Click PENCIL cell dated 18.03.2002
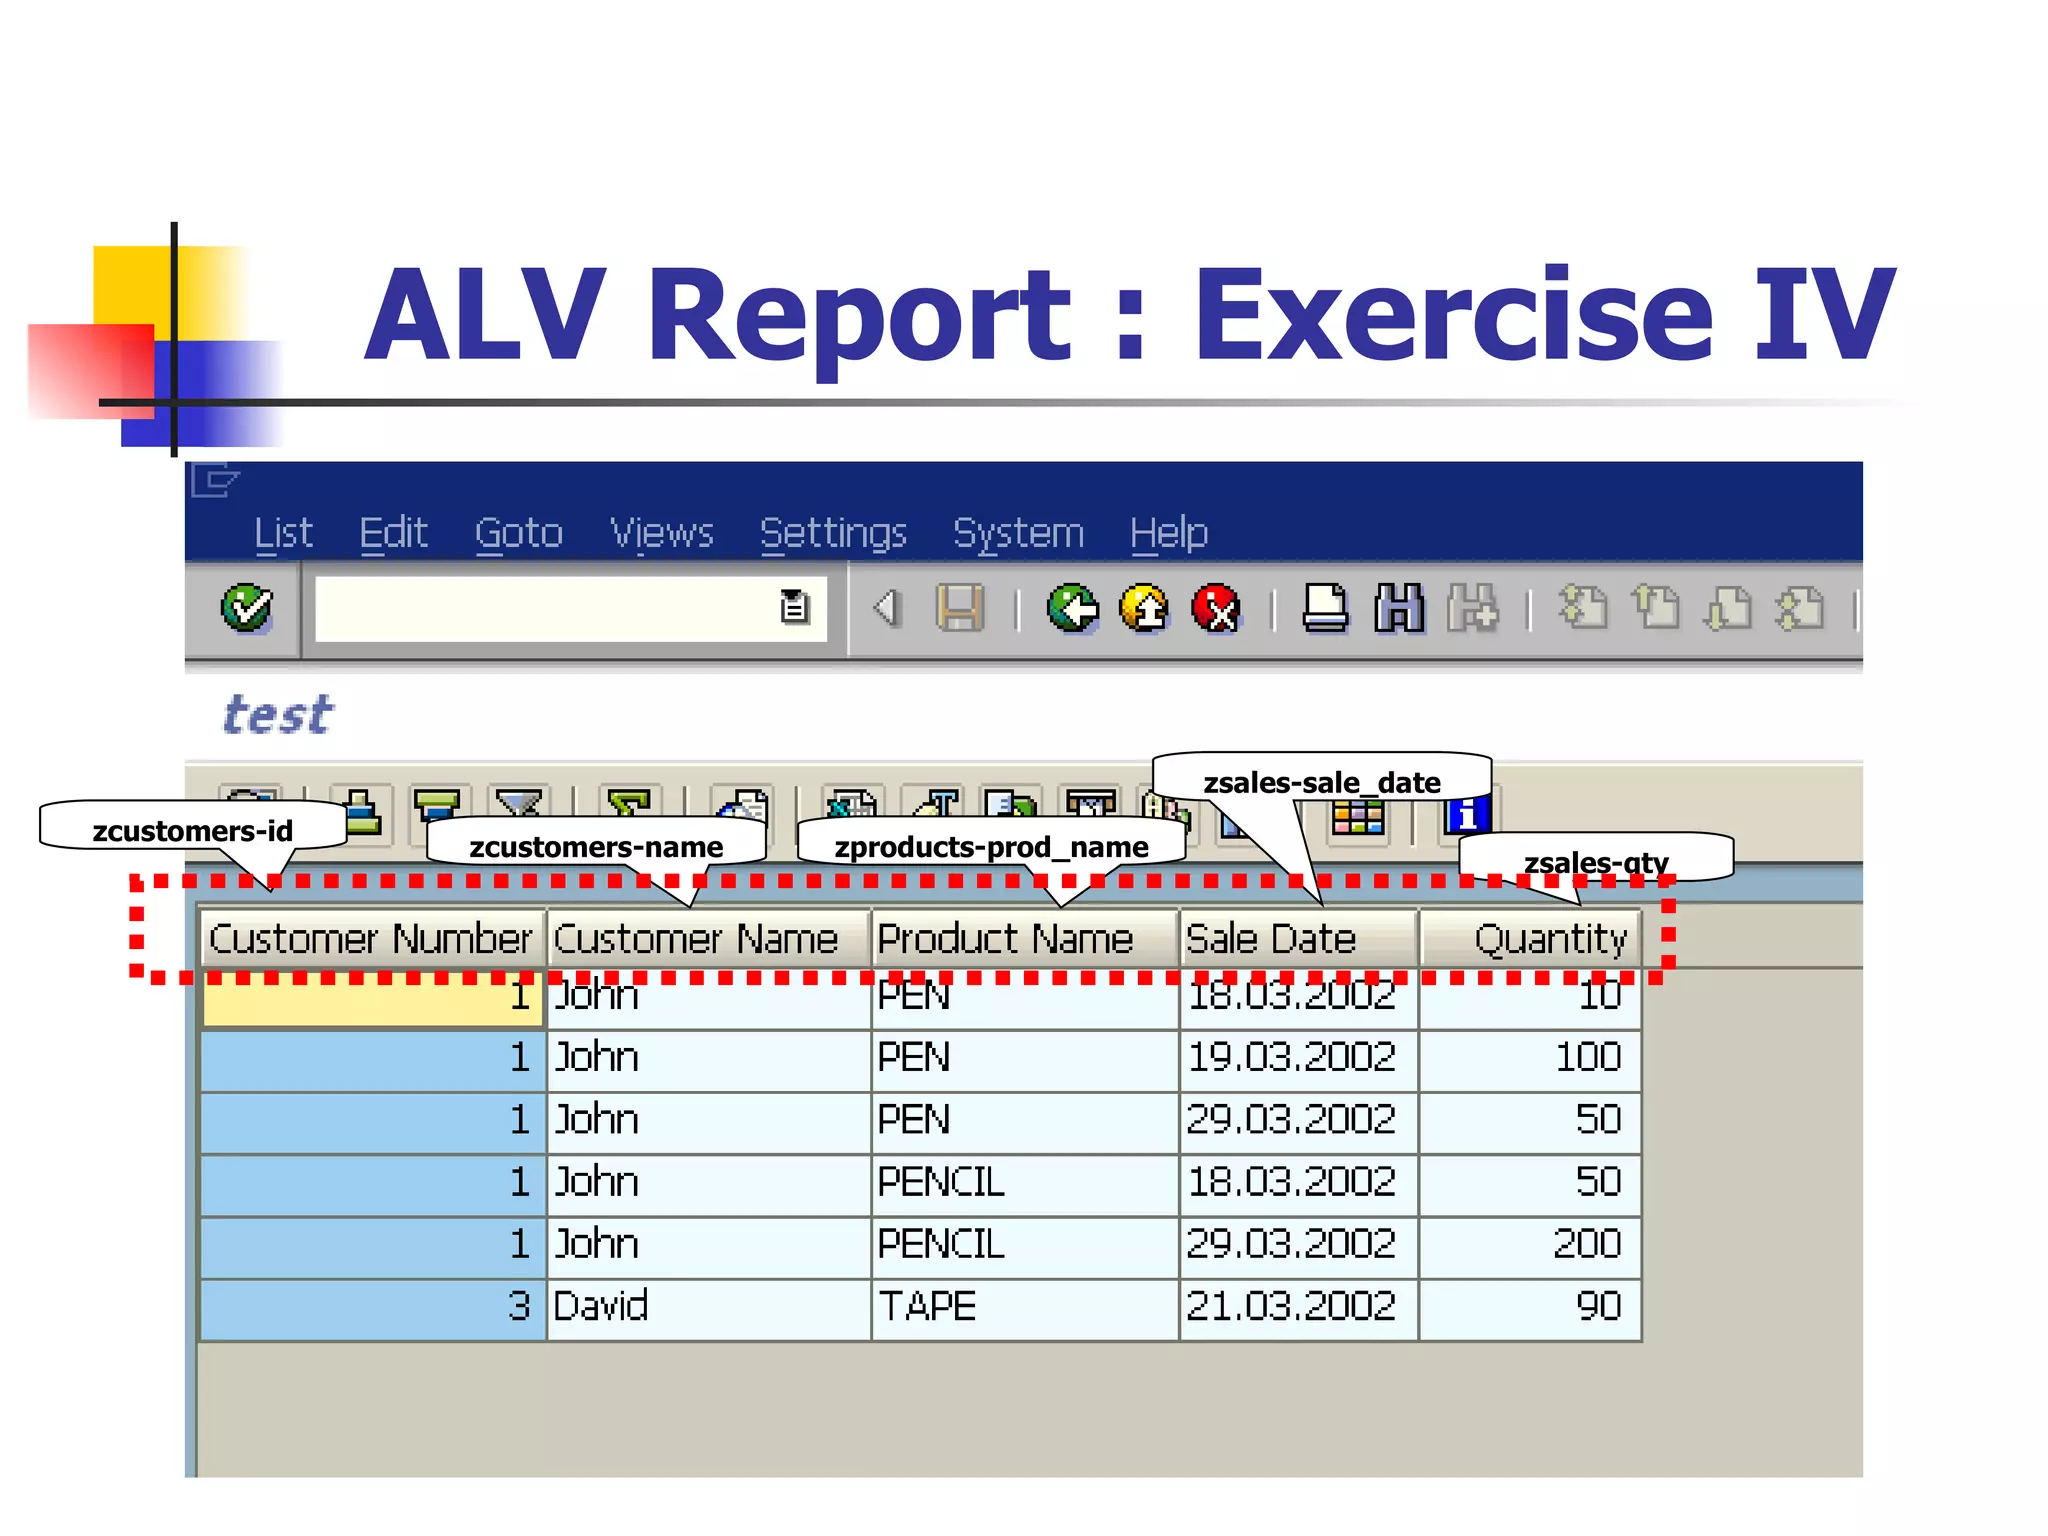 pos(1025,1183)
